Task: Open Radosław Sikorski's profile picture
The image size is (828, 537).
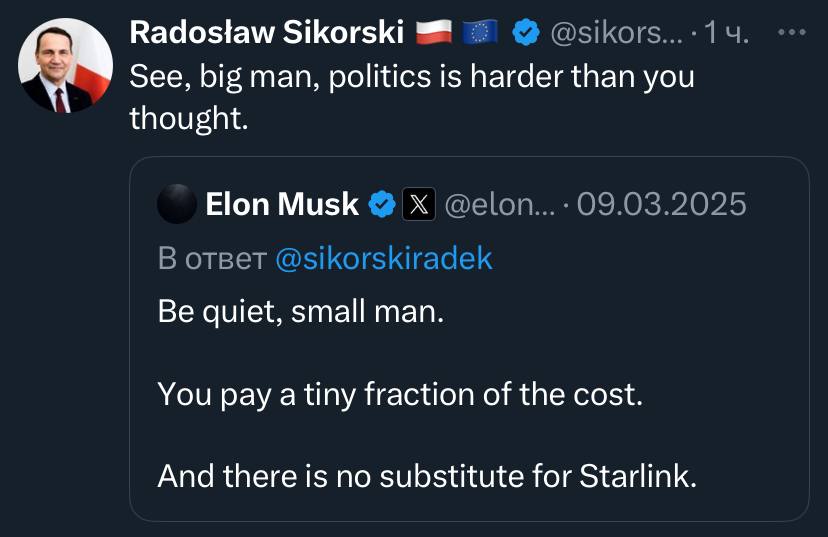Action: pos(65,65)
